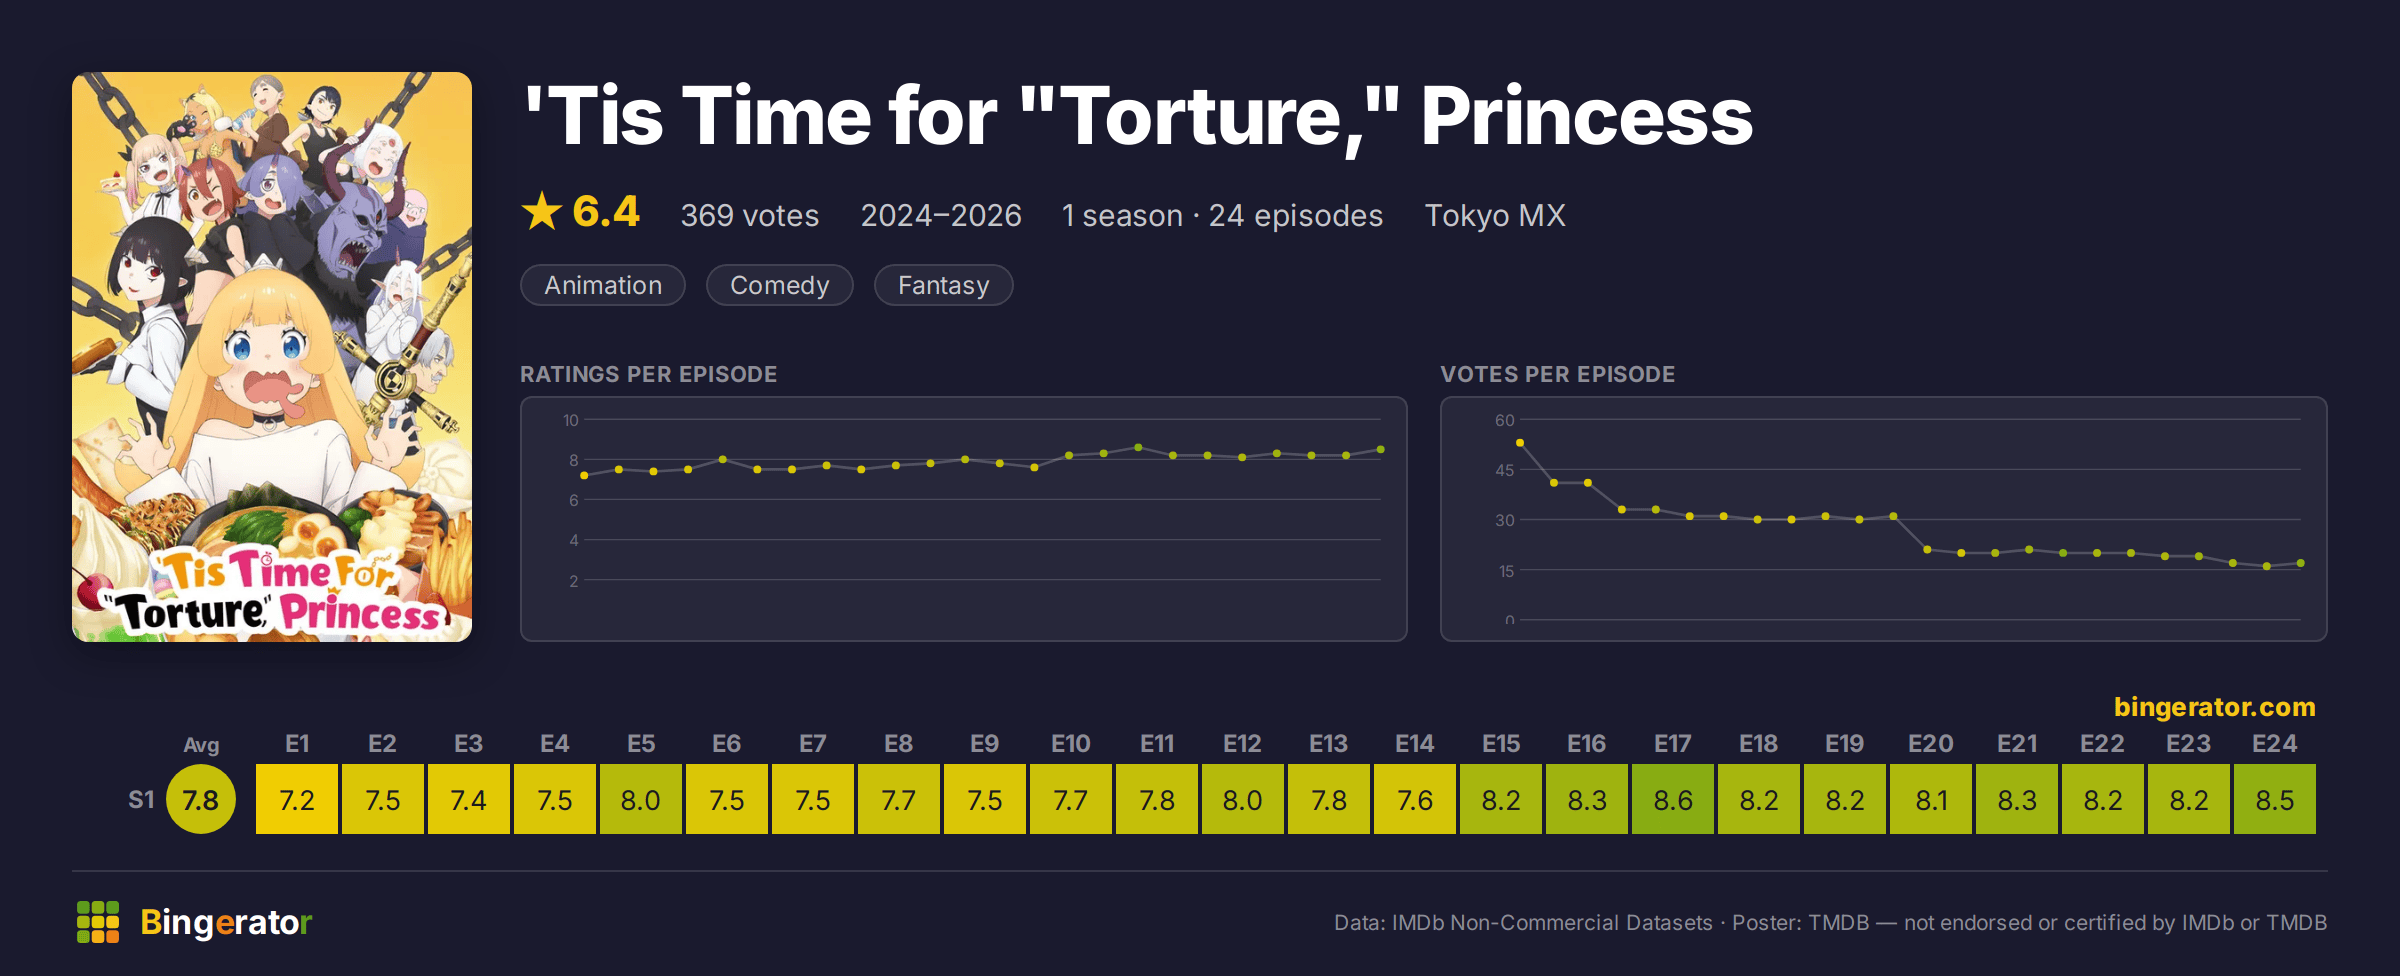Click the S1 average 7.8 circle

(x=201, y=800)
